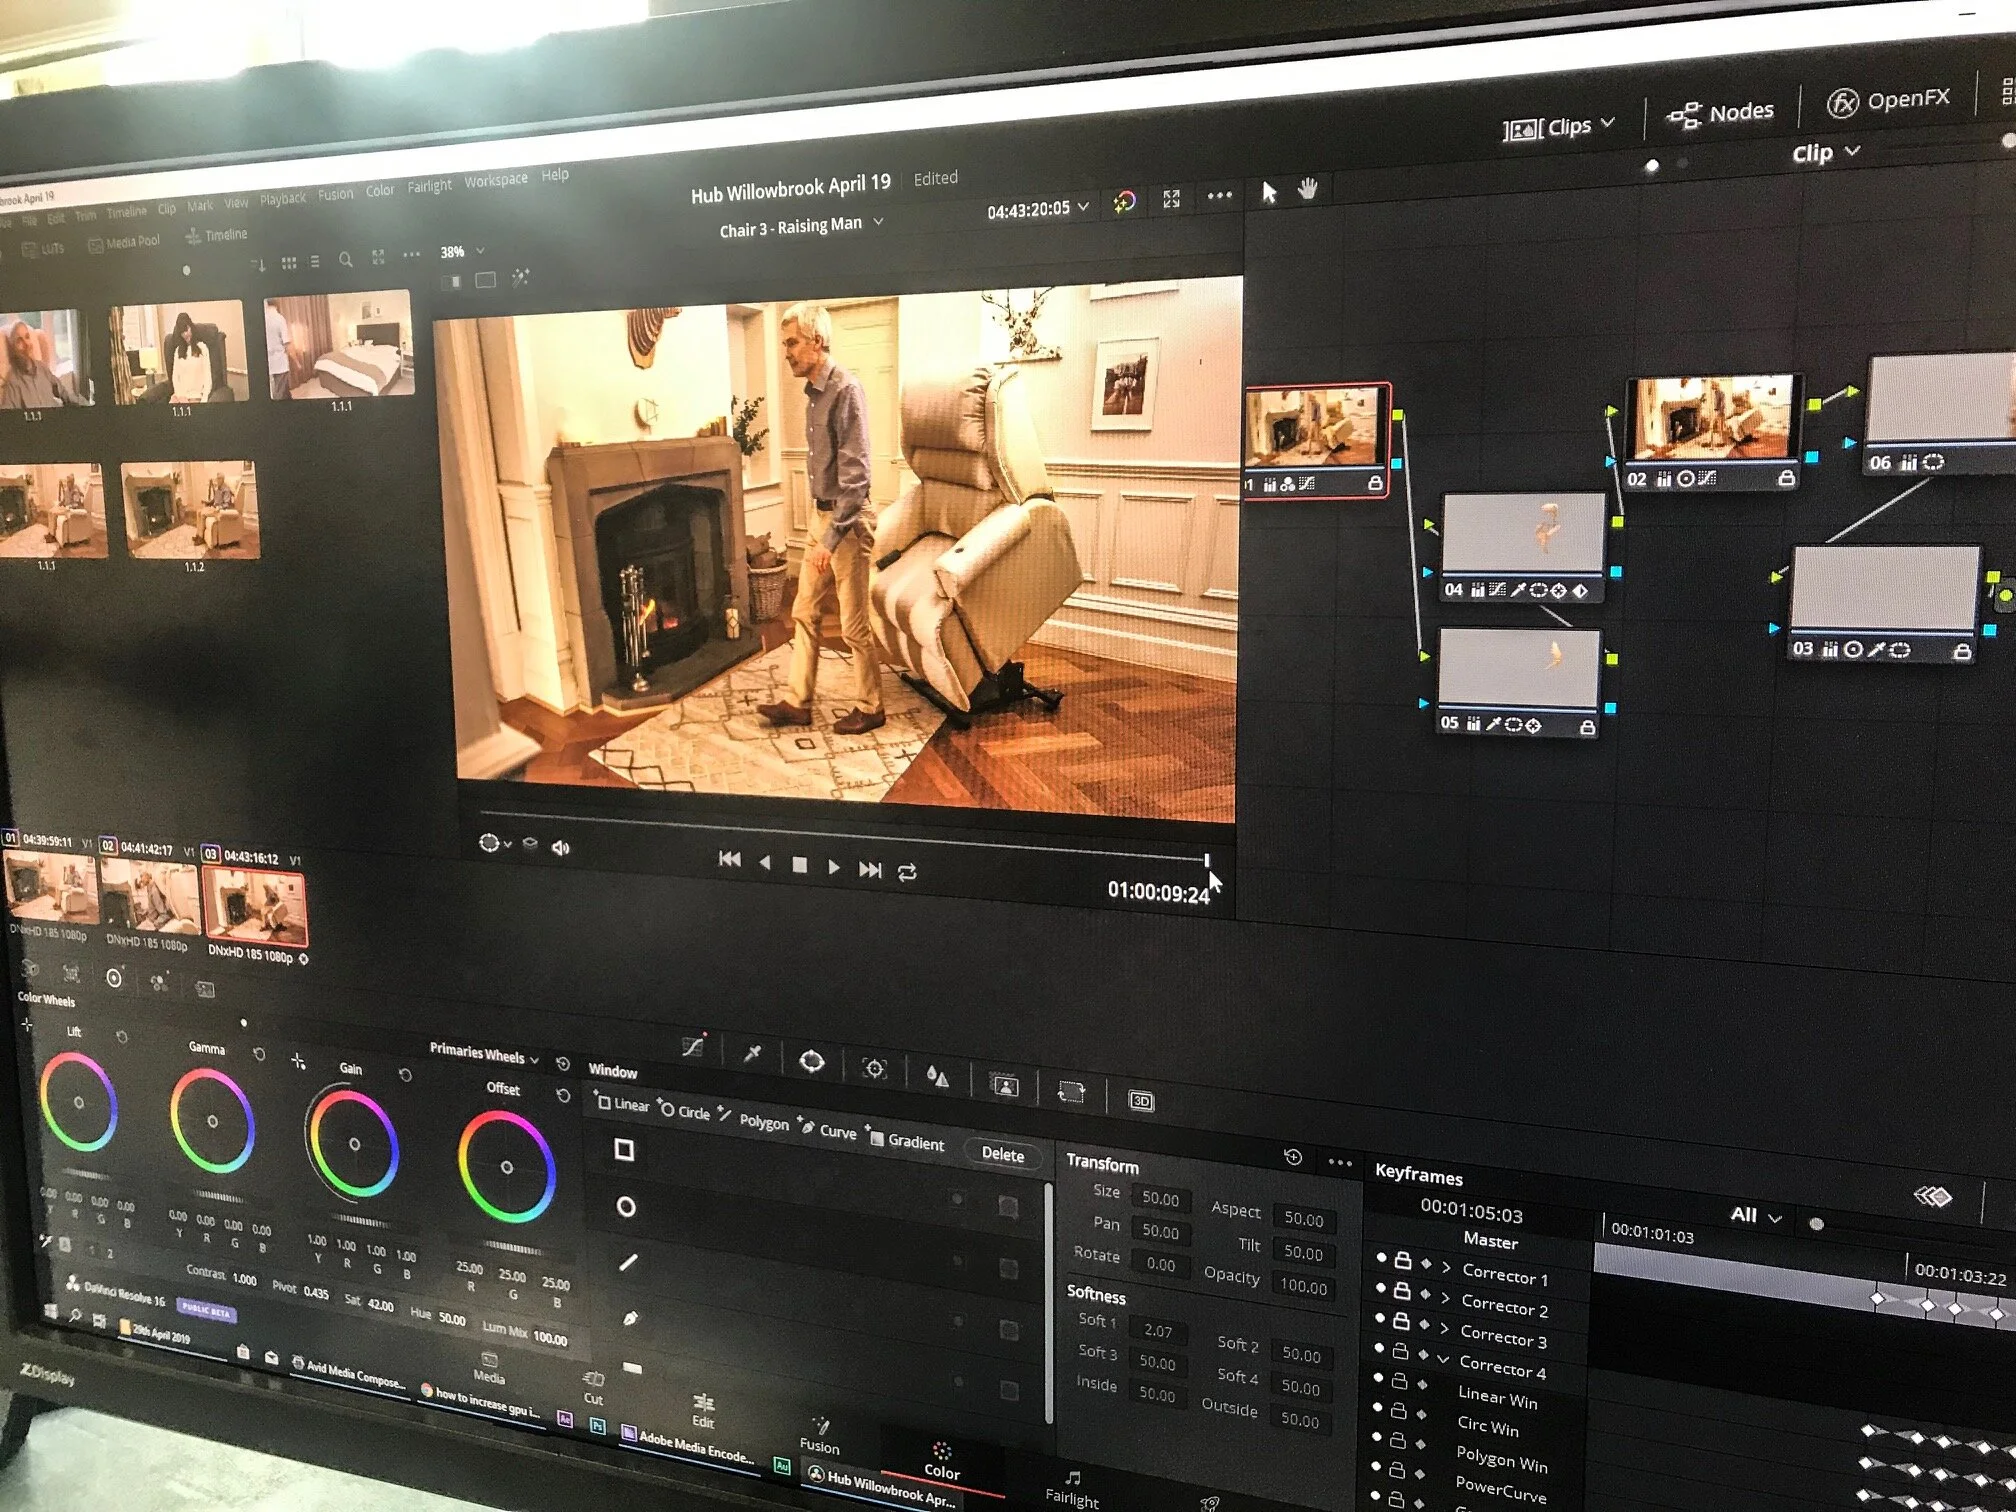Add a Gradient window
This screenshot has height=1512, width=2016.
click(906, 1141)
